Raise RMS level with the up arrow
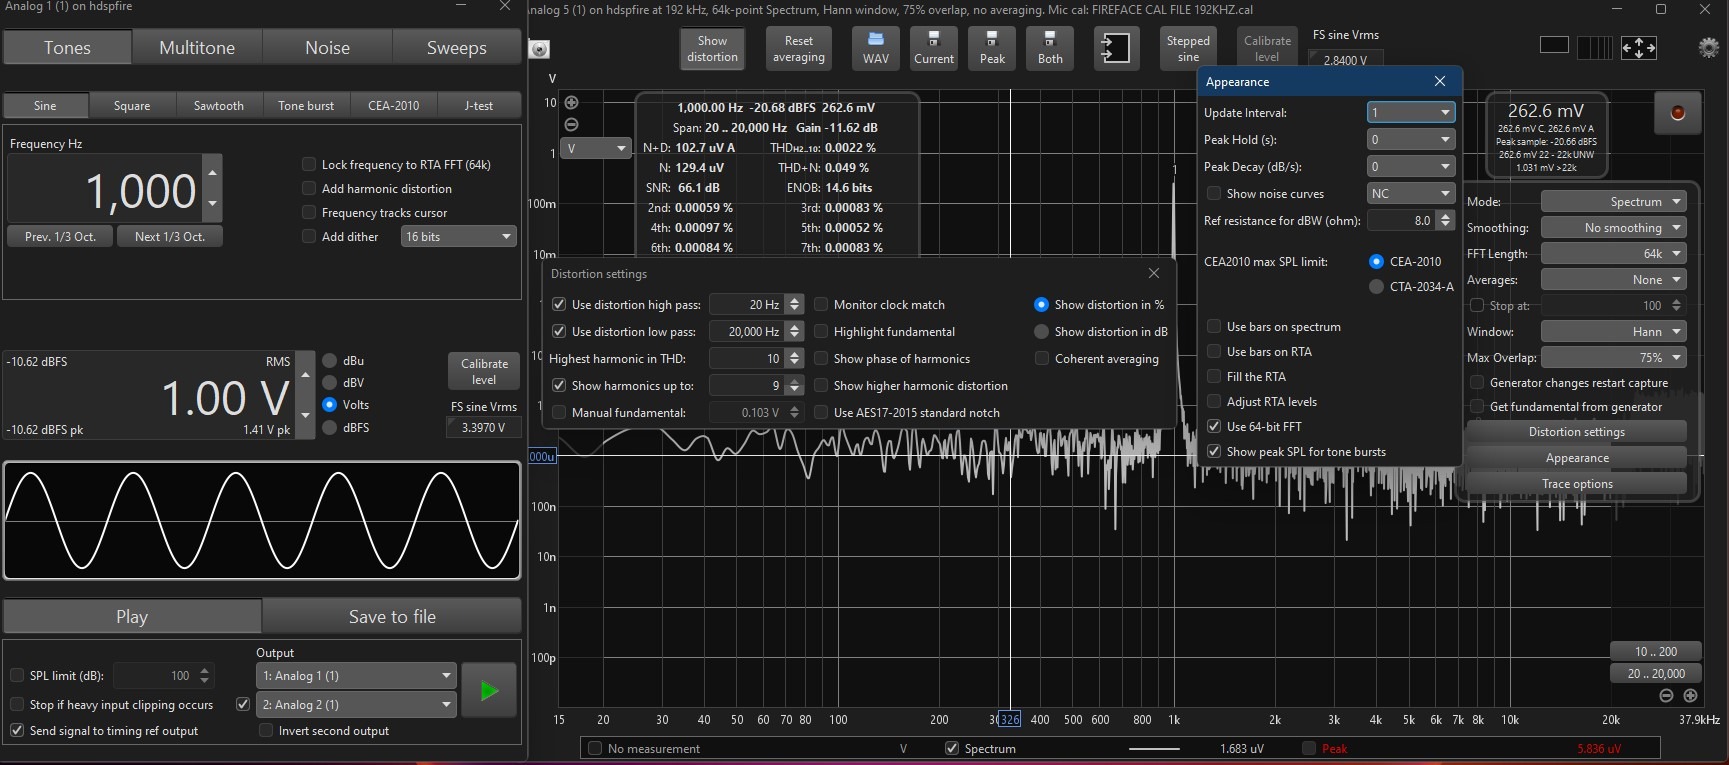The width and height of the screenshot is (1729, 765). tap(305, 375)
